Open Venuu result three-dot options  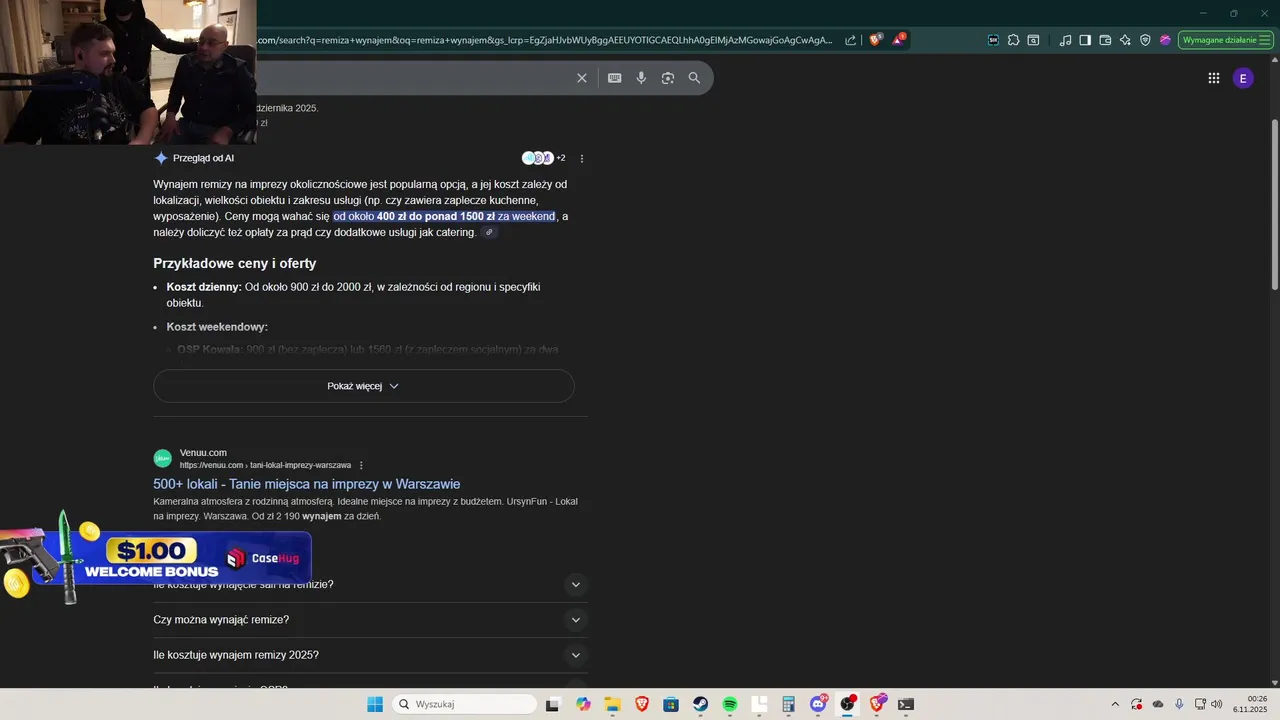pos(361,465)
